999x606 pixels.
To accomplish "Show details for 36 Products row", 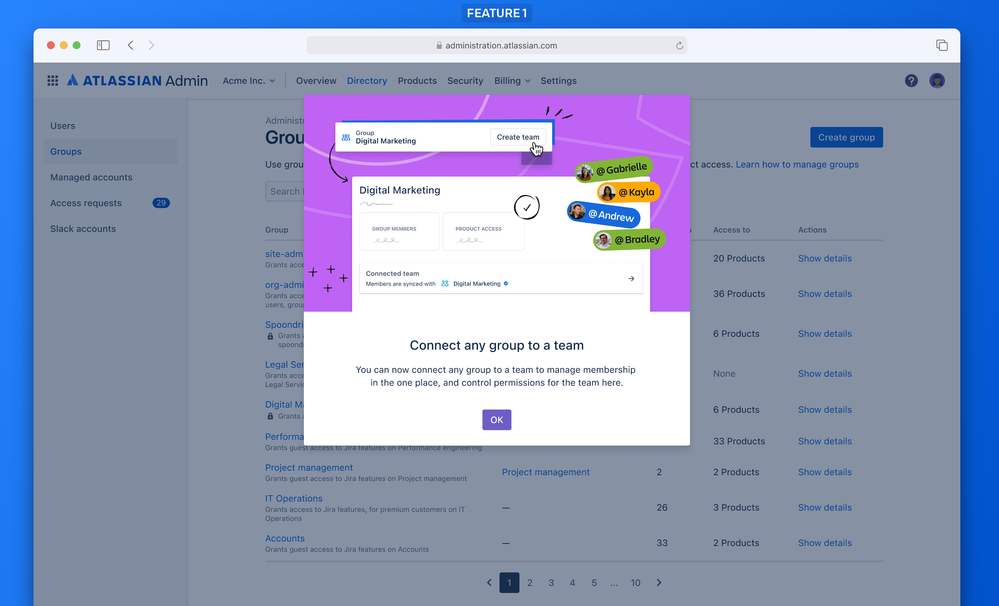I will 825,294.
